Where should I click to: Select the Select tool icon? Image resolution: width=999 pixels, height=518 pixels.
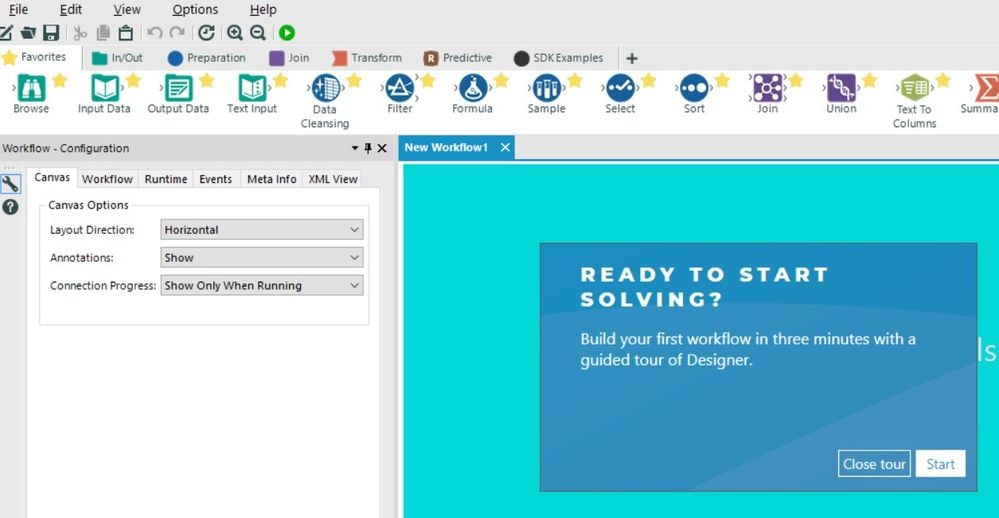[620, 88]
